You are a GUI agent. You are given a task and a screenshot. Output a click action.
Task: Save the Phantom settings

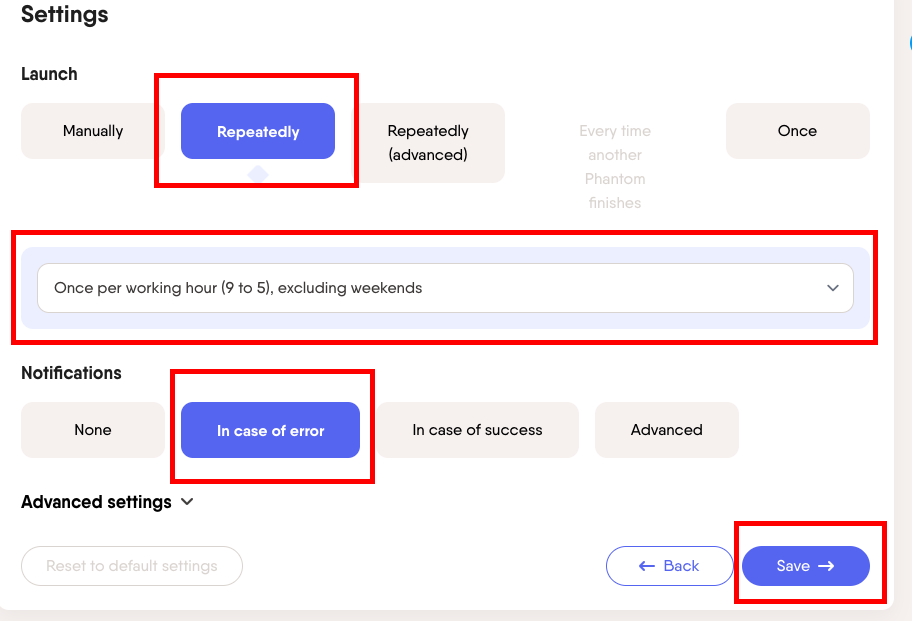tap(805, 566)
